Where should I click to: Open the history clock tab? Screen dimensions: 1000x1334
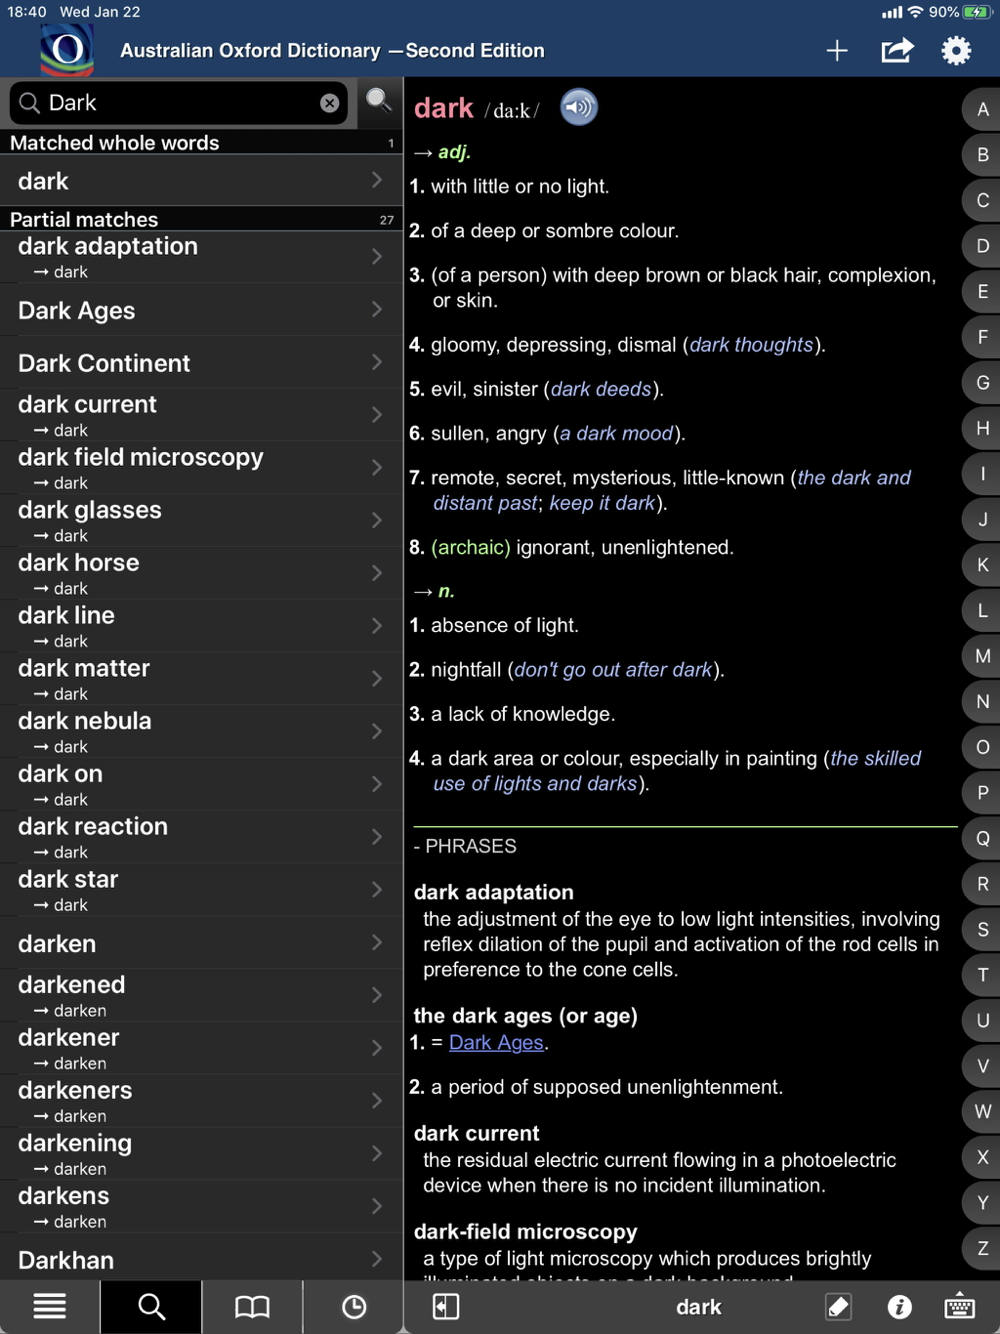click(353, 1306)
